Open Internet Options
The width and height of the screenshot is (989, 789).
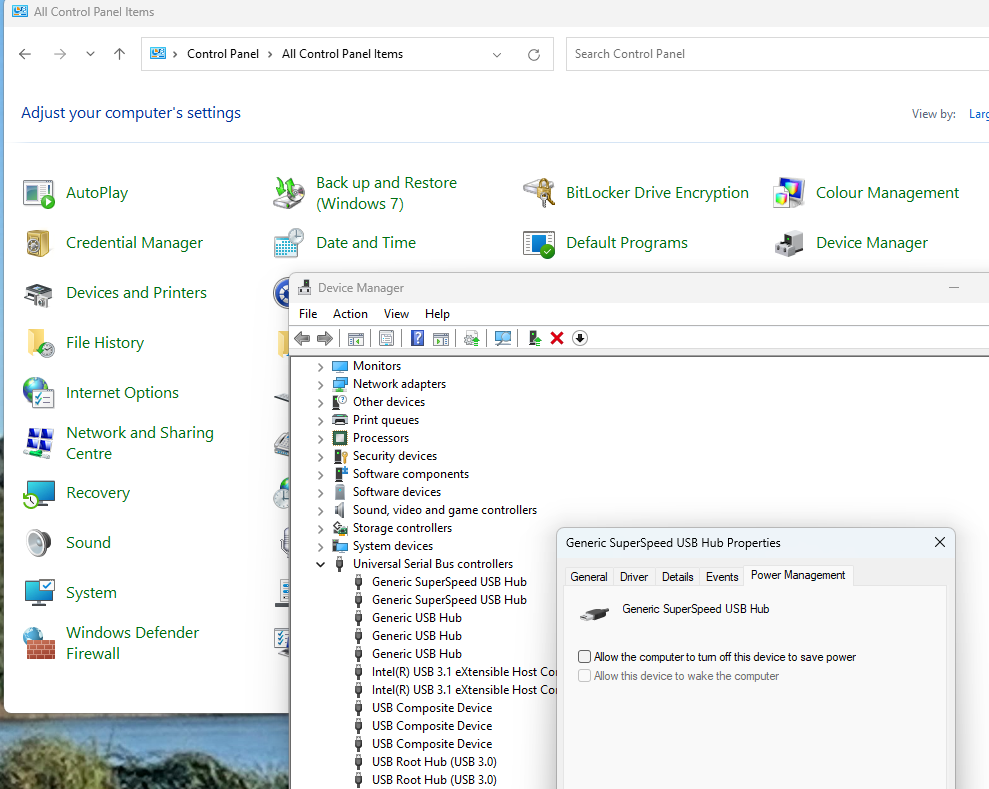click(x=122, y=393)
